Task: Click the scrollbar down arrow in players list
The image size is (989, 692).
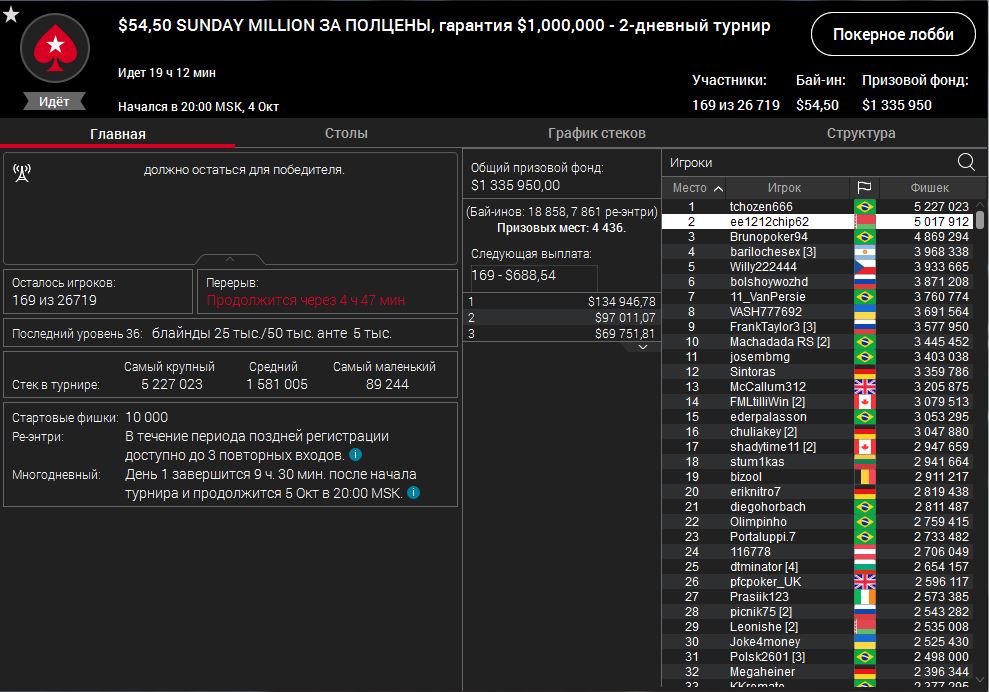Action: pyautogui.click(x=980, y=679)
